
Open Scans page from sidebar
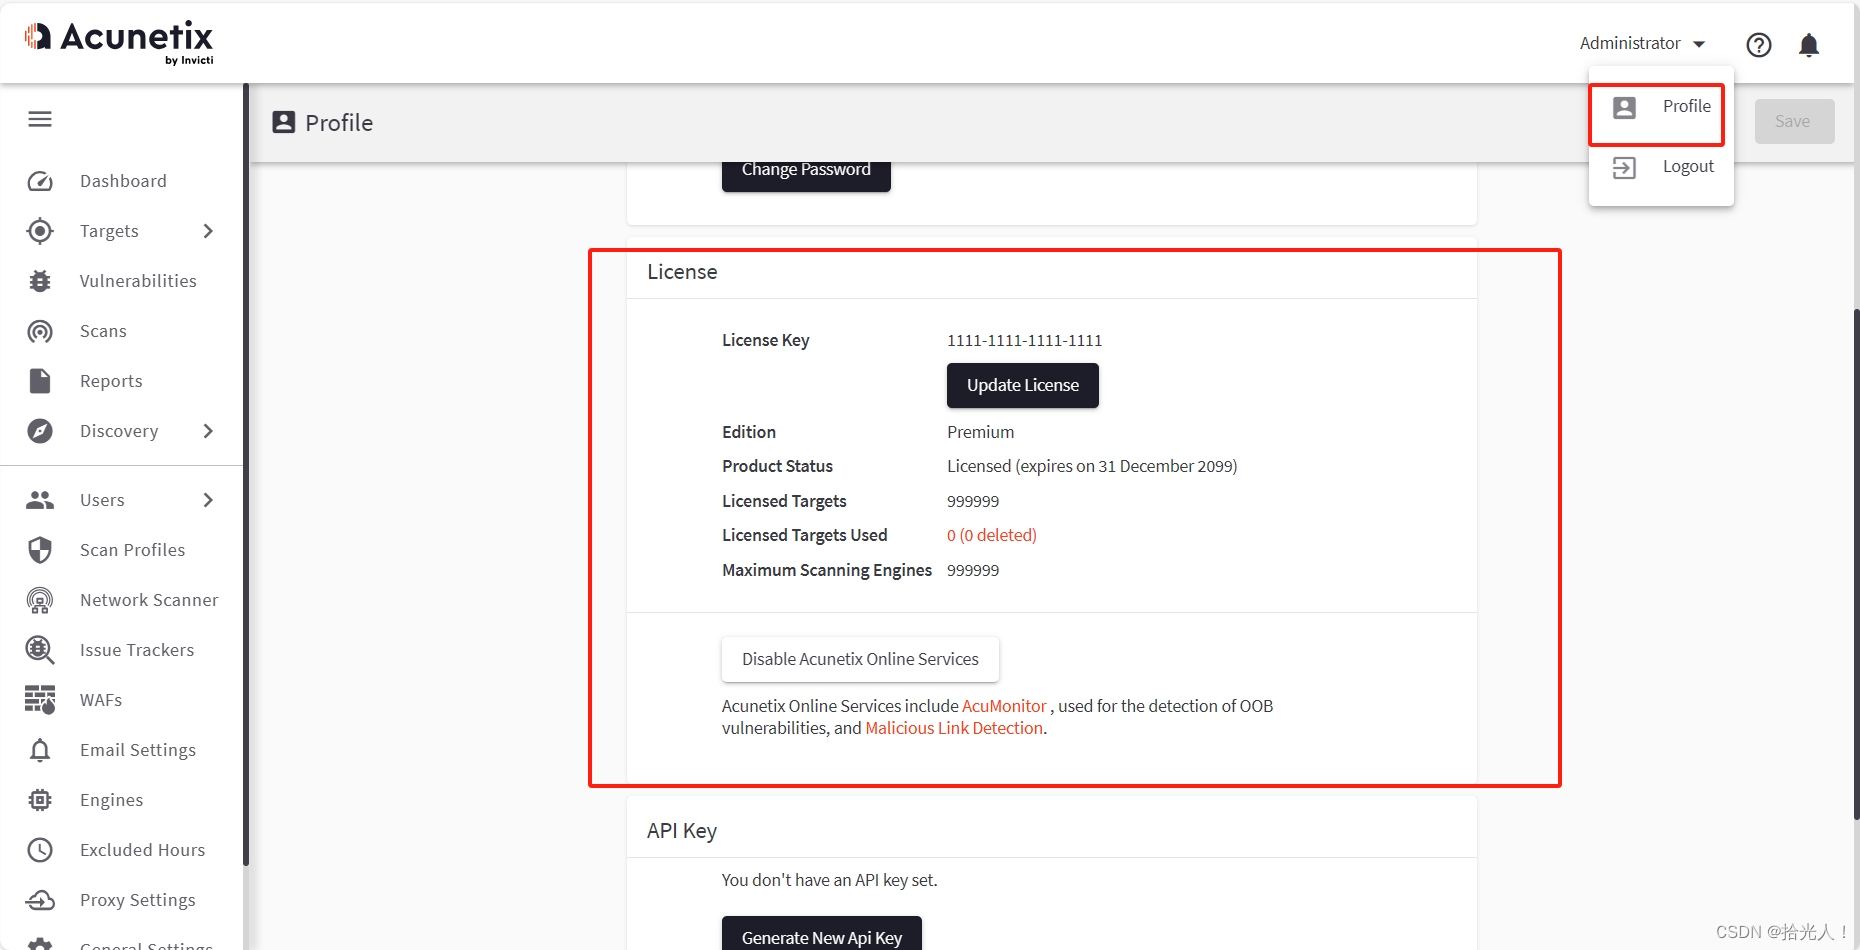[103, 331]
